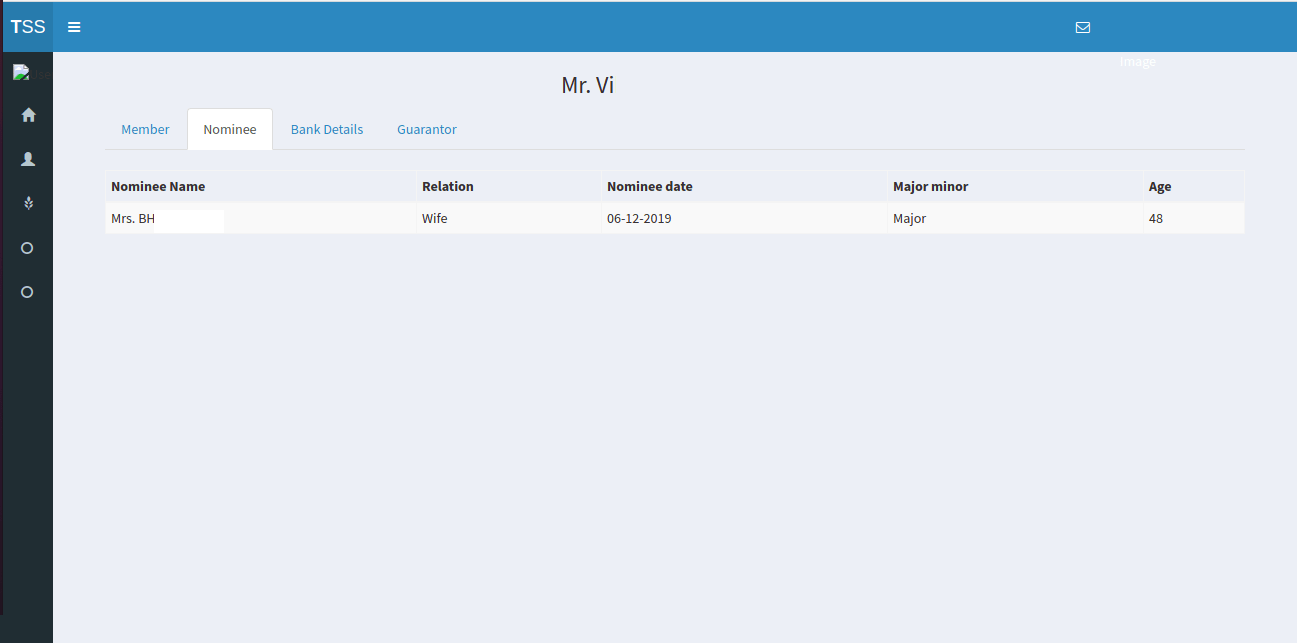Click the broken user image in sidebar

(x=22, y=72)
